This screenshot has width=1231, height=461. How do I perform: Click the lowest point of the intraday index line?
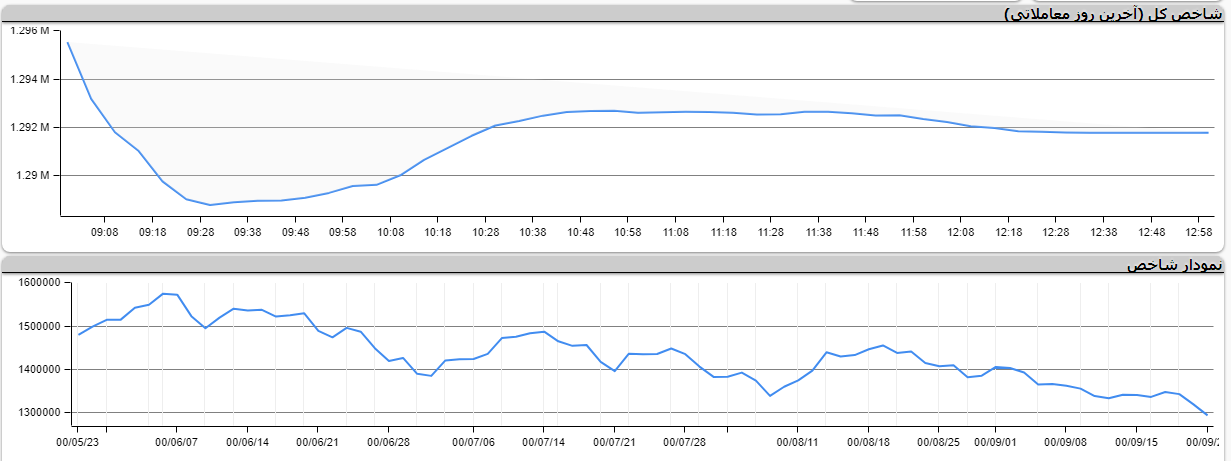210,204
